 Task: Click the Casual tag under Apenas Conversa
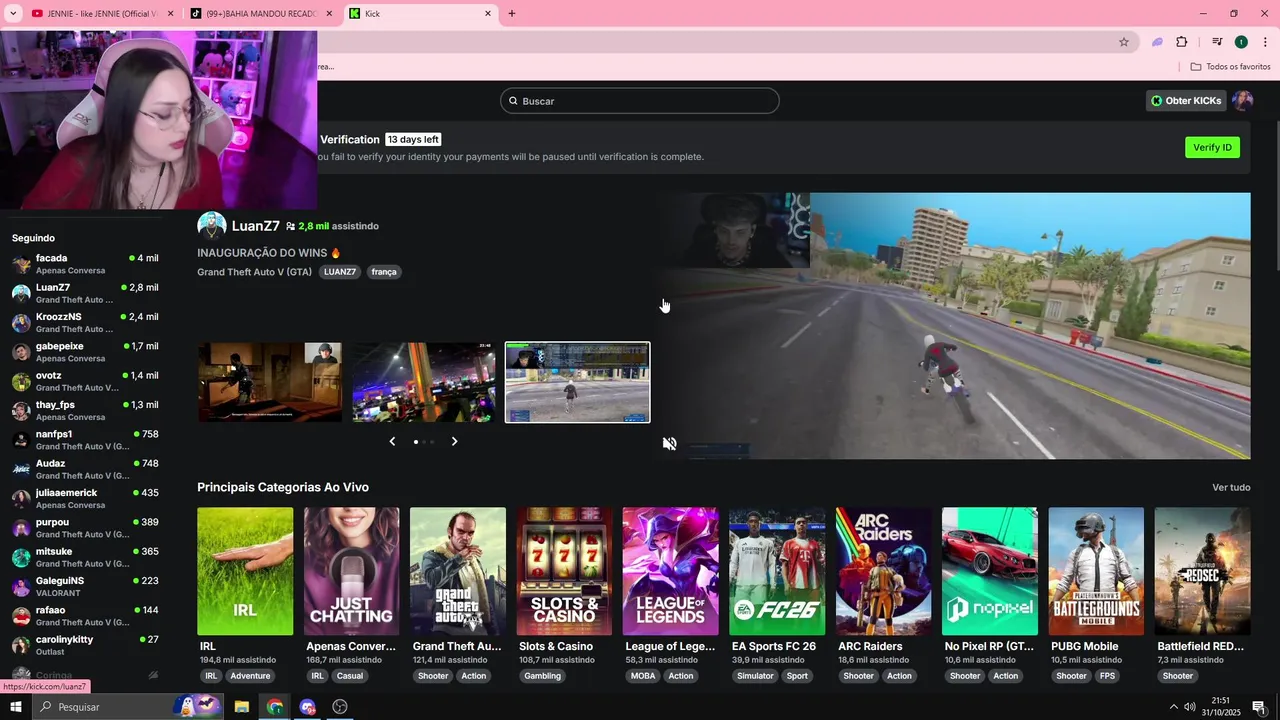350,676
